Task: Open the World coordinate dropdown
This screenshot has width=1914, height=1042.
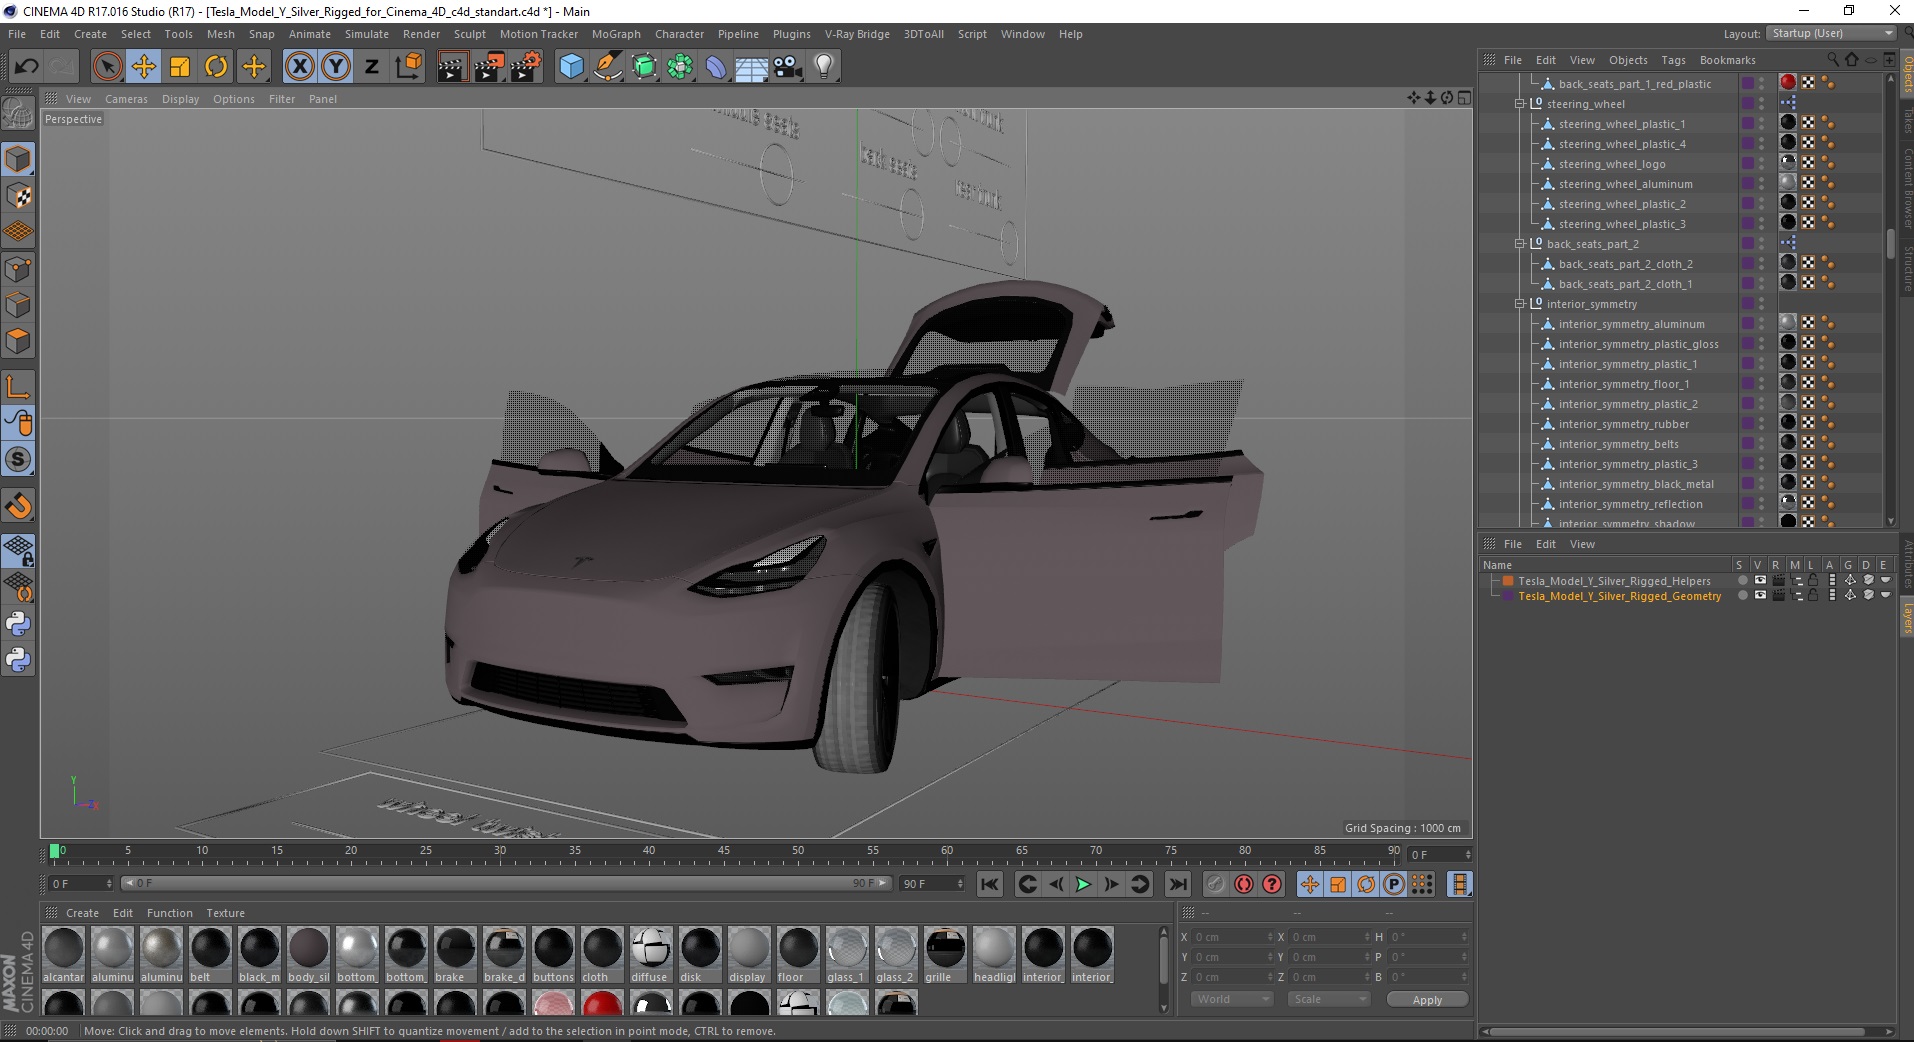Action: click(x=1231, y=999)
